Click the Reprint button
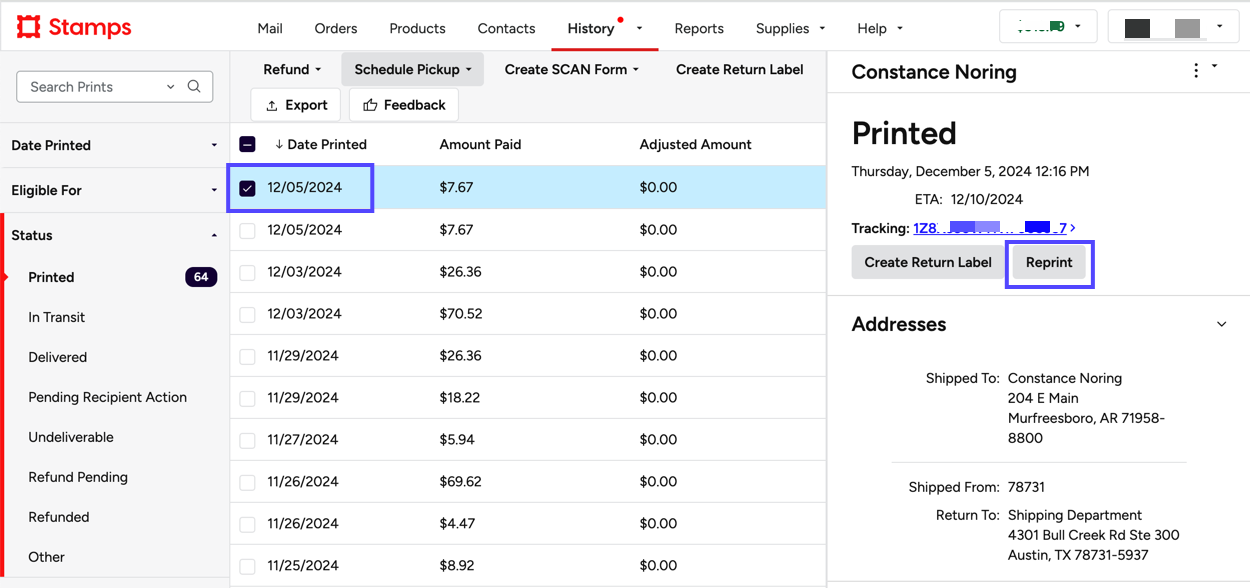The width and height of the screenshot is (1250, 588). [1049, 262]
